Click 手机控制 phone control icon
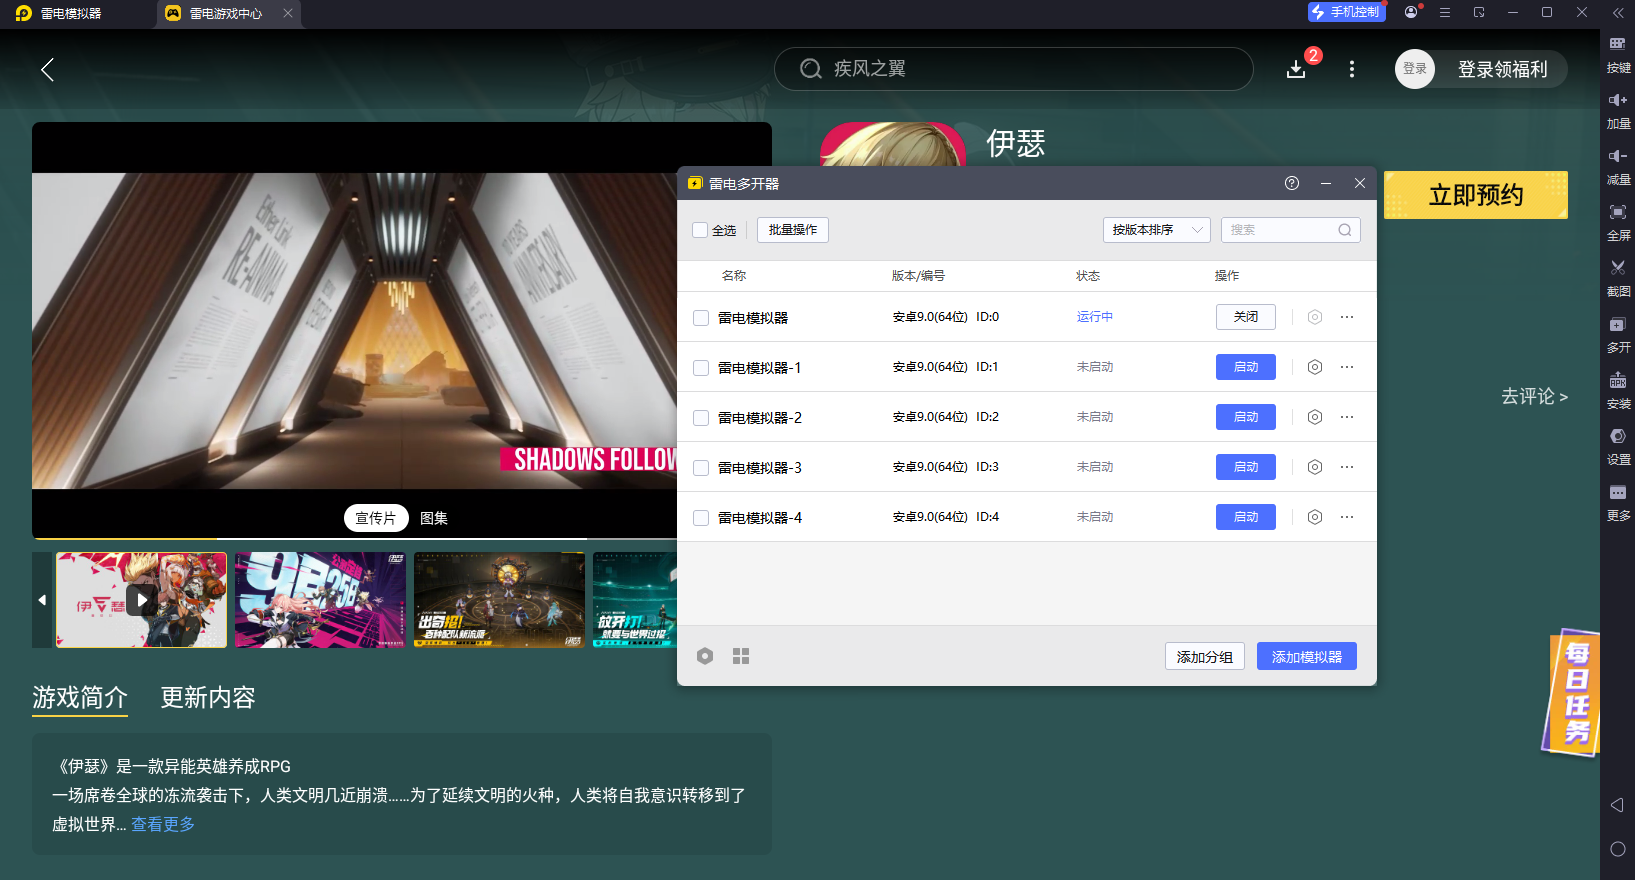The height and width of the screenshot is (880, 1635). point(1346,12)
